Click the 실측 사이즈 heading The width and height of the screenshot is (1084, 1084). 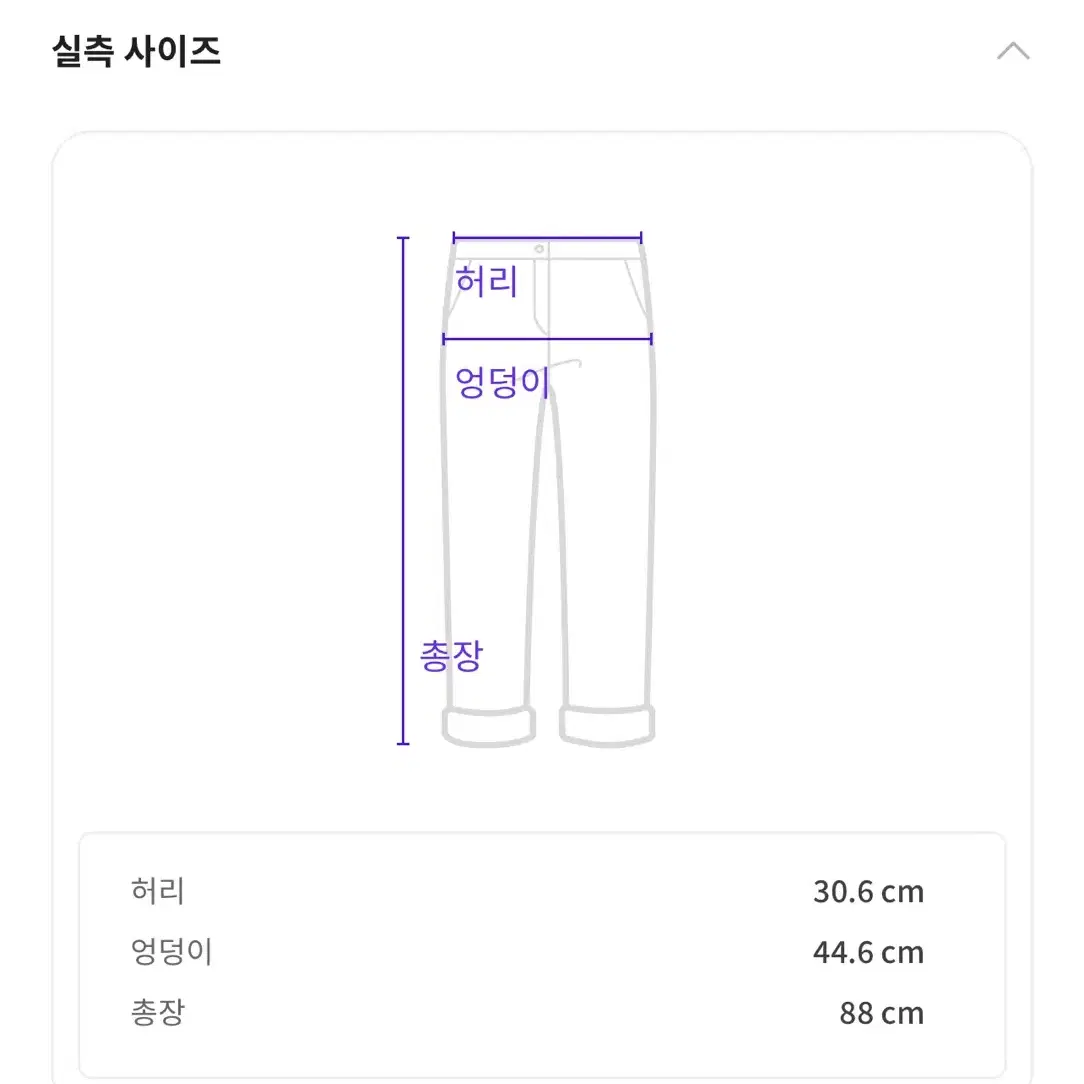tap(136, 51)
